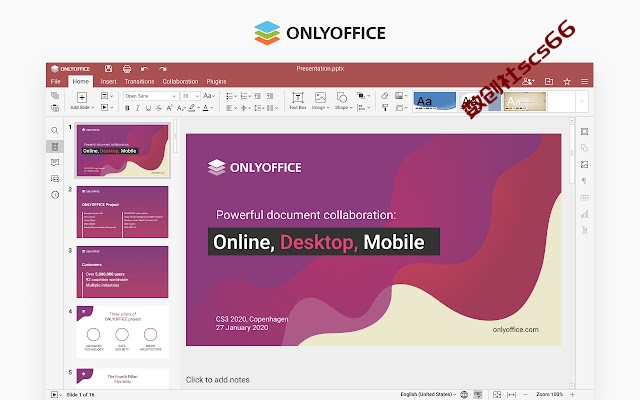Image resolution: width=640 pixels, height=400 pixels.
Task: Open Text Art settings in the right sidebar
Action: (x=584, y=231)
